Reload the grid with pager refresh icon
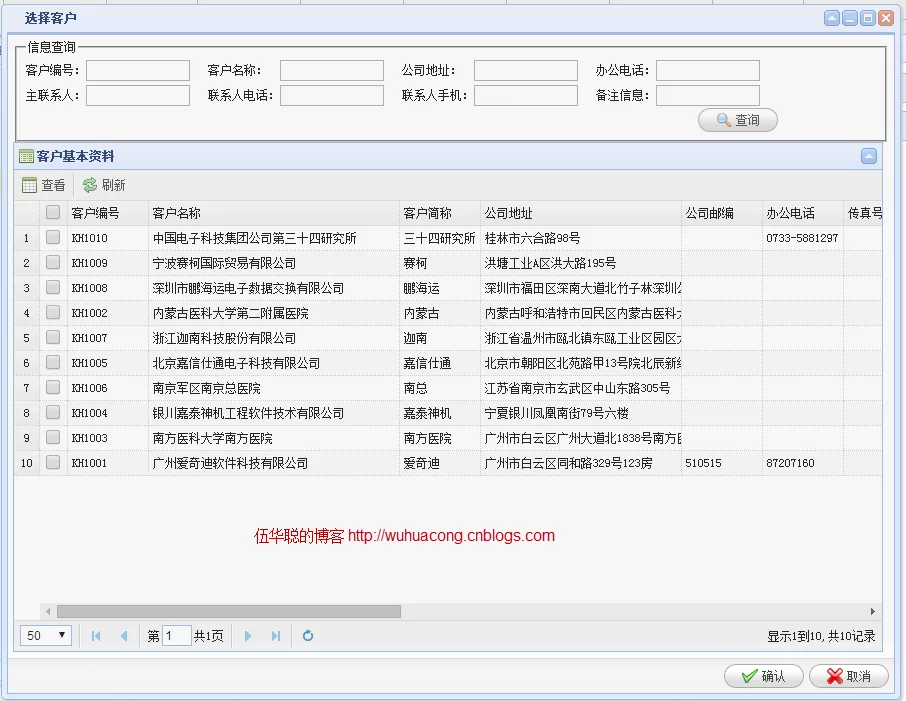906x701 pixels. tap(308, 636)
